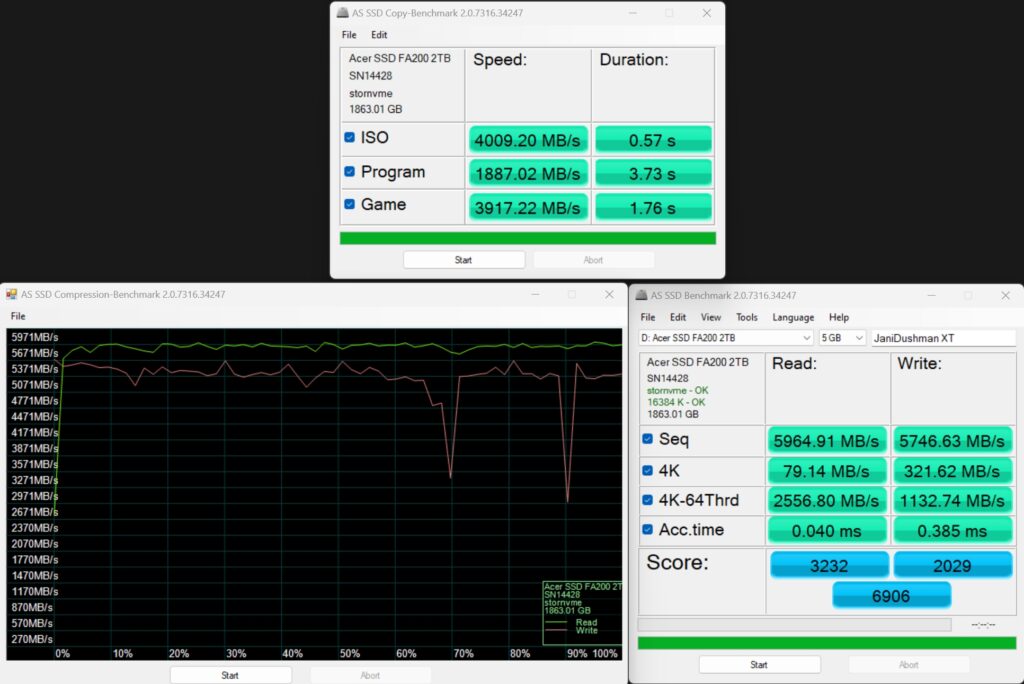Open File menu in Compression-Benchmark window

(x=18, y=316)
